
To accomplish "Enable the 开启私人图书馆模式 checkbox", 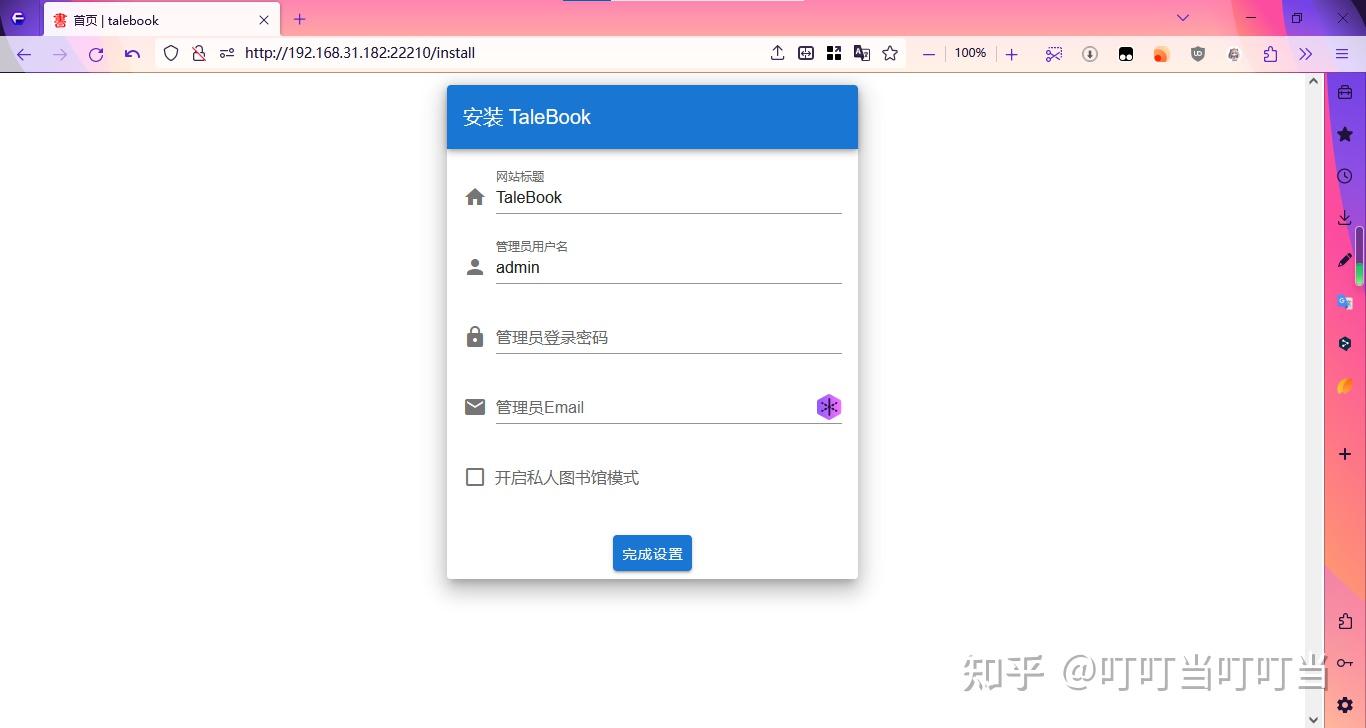I will 475,477.
